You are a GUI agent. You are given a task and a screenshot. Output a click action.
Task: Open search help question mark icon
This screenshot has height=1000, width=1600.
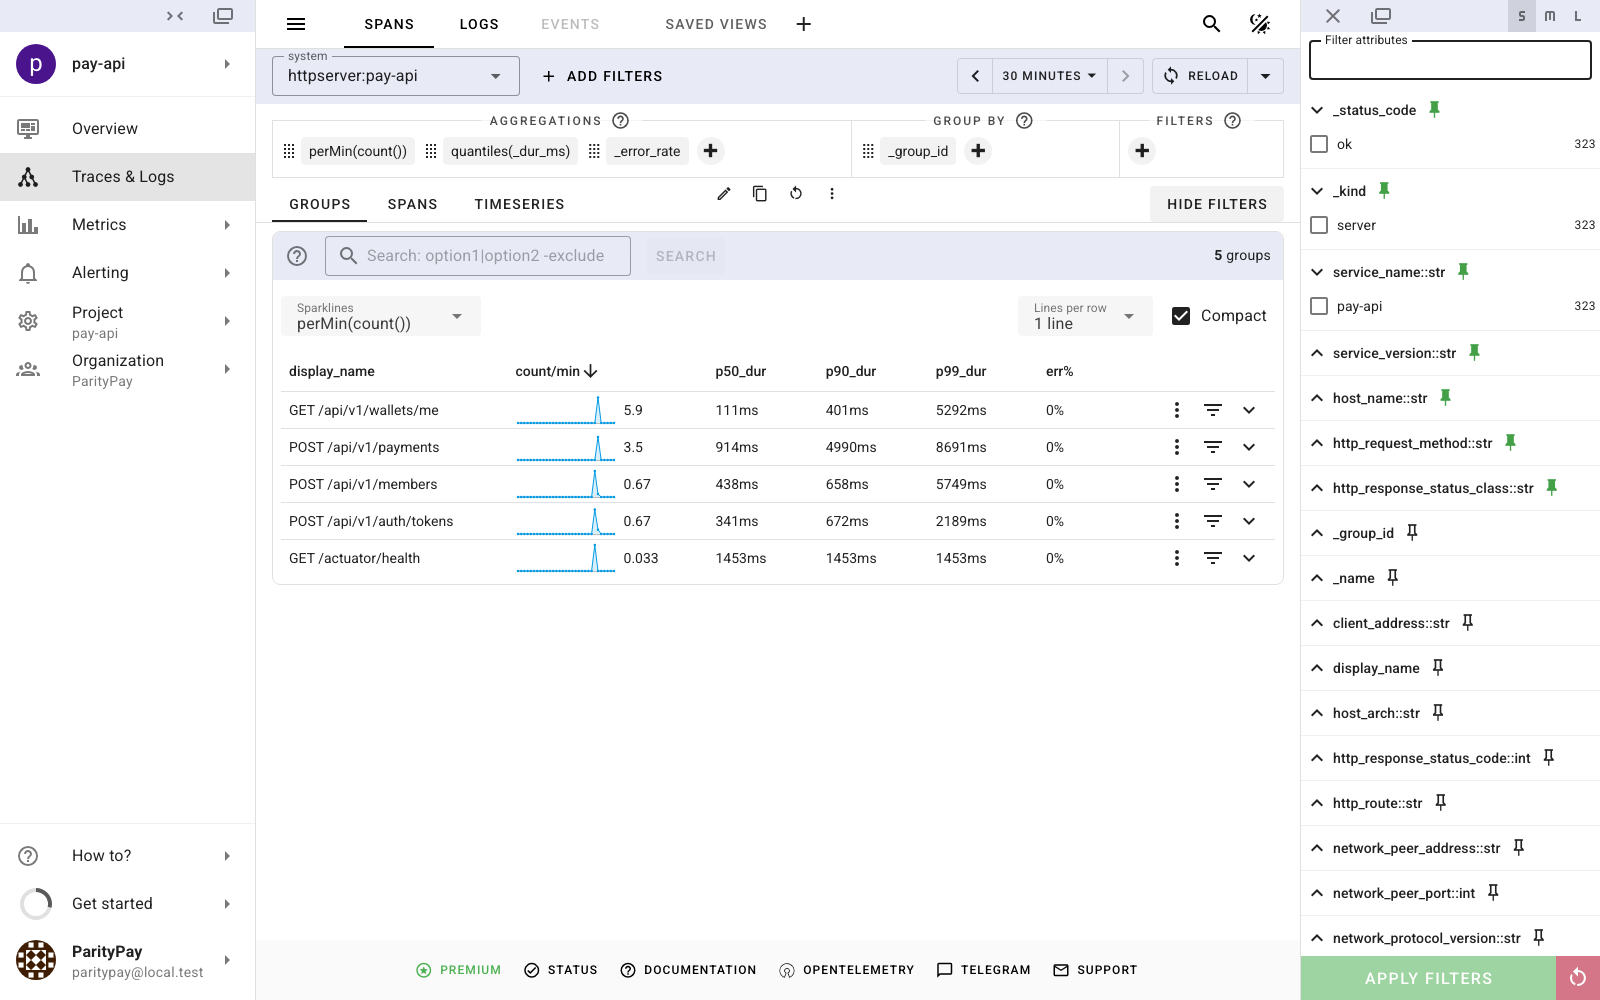[x=297, y=256]
